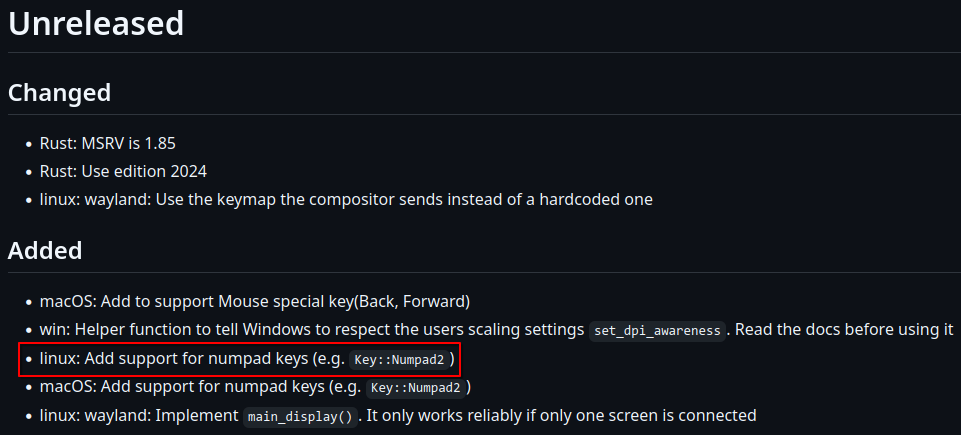Click the highlighted linux numpad keys entry
This screenshot has height=435, width=961.
[x=240, y=359]
